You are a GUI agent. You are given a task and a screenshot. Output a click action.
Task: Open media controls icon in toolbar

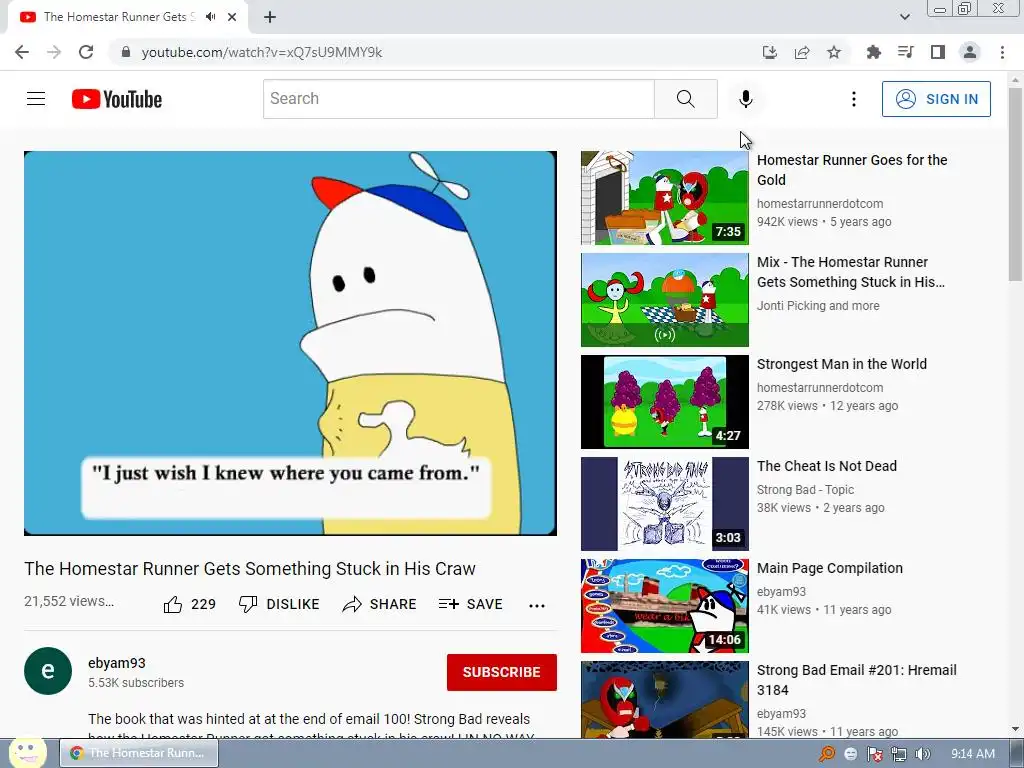click(x=905, y=52)
